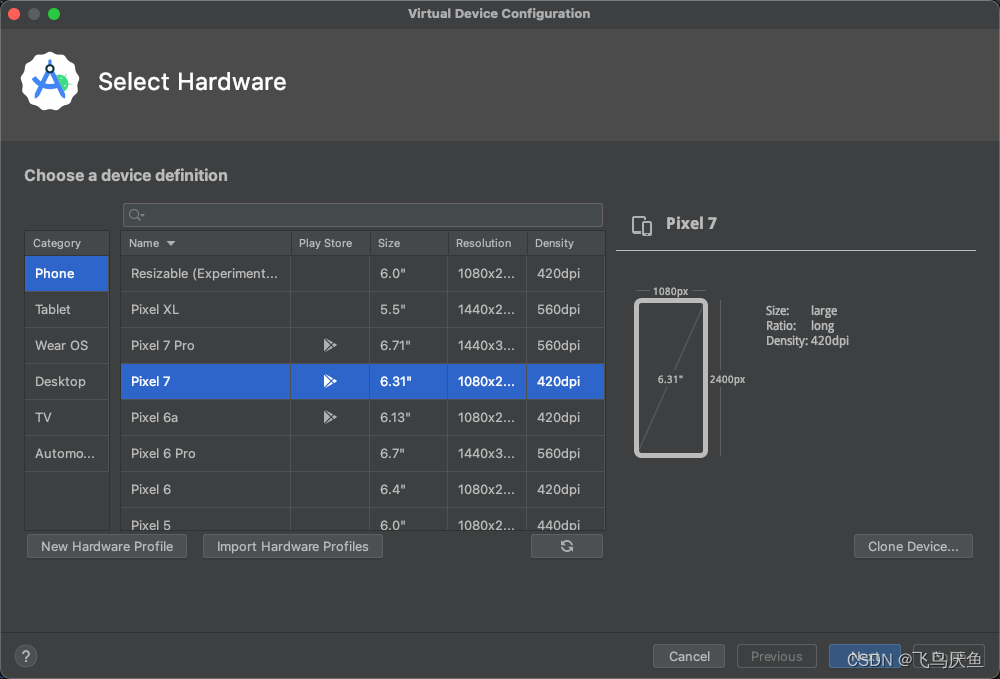This screenshot has height=679, width=1000.
Task: Click the Pixel 7 phone preview outline
Action: pyautogui.click(x=671, y=378)
